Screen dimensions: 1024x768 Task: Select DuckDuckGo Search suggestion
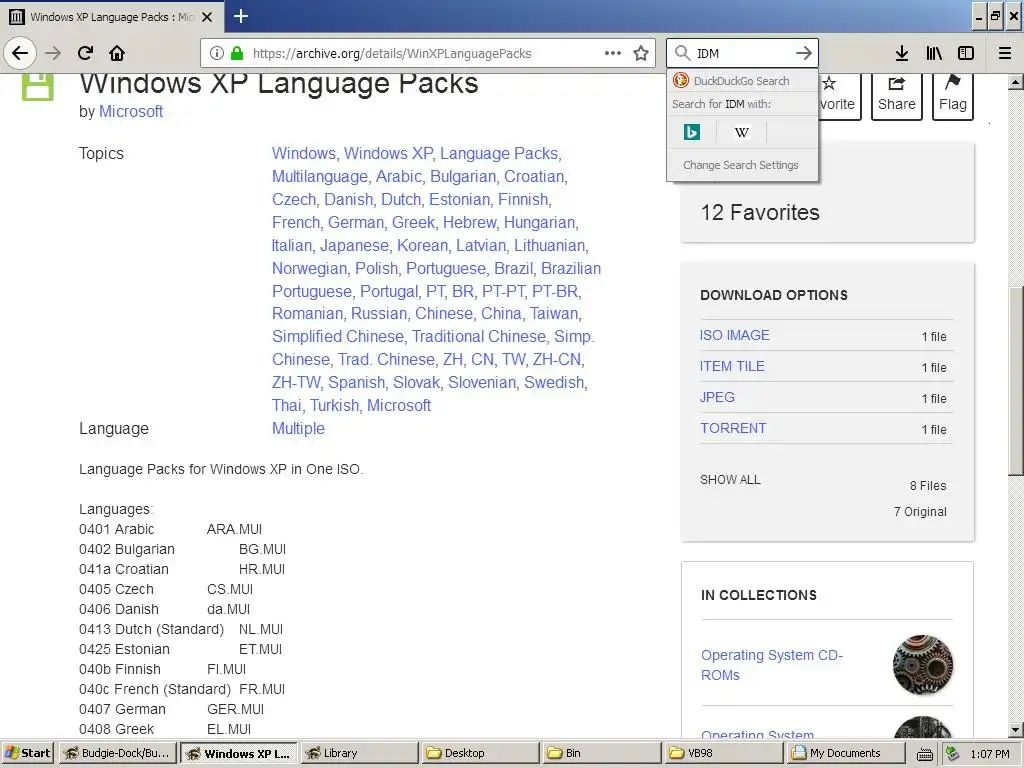point(743,81)
